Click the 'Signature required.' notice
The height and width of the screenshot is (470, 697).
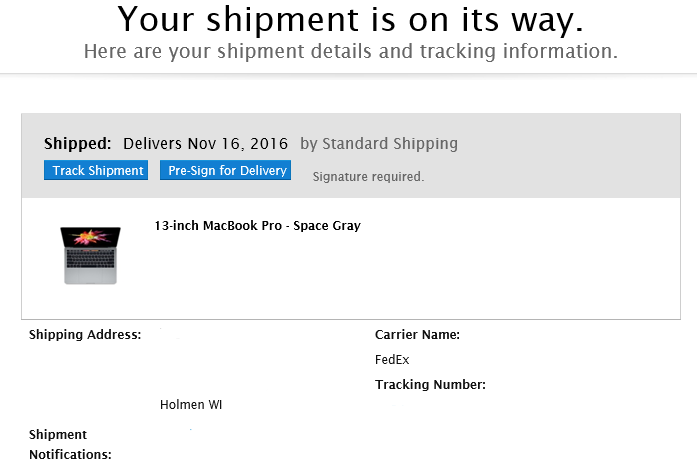369,177
